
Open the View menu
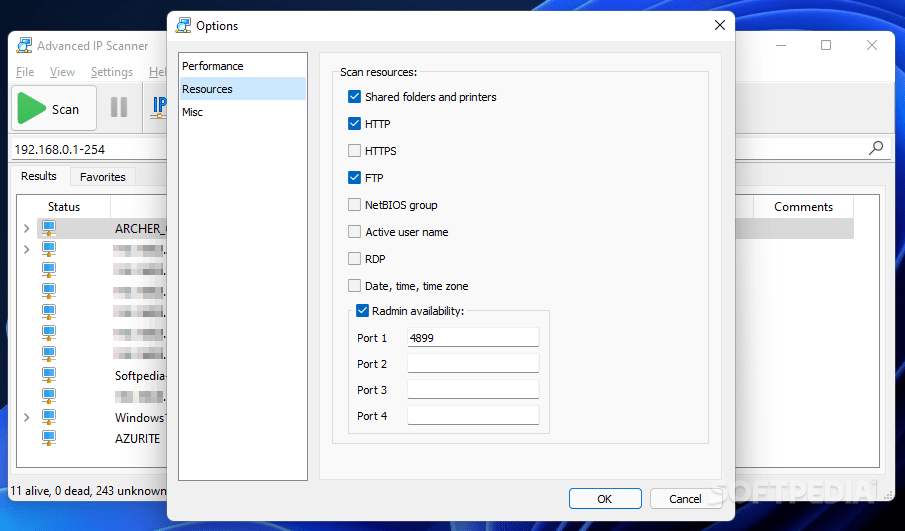tap(62, 72)
